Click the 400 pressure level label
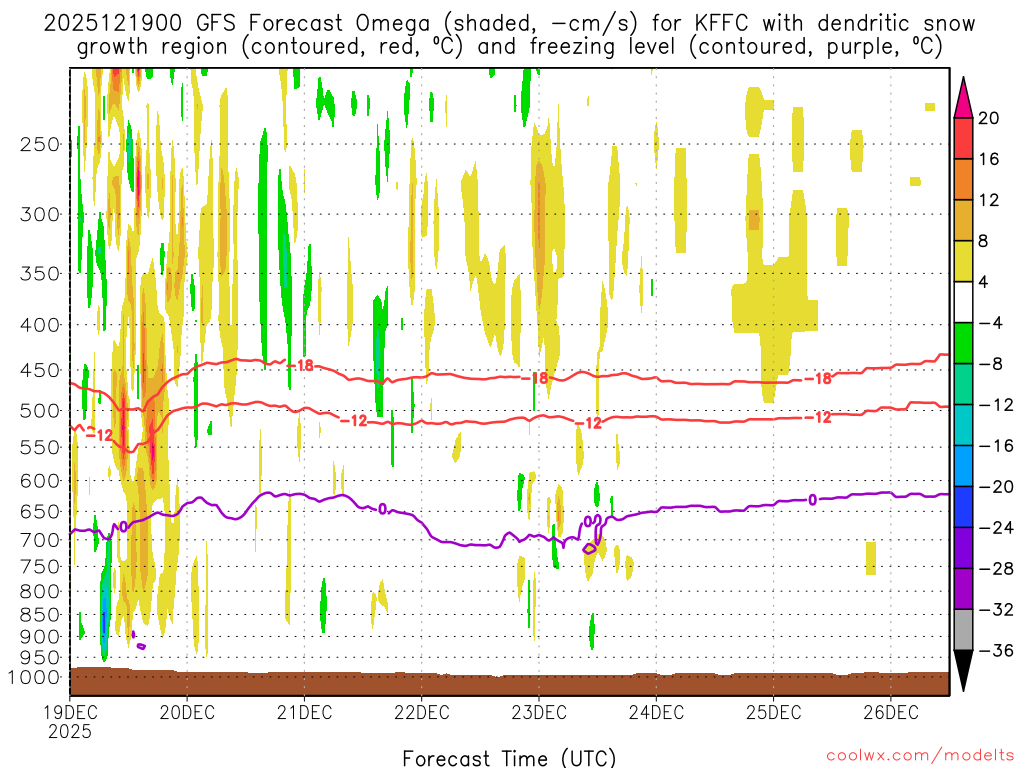The height and width of the screenshot is (768, 1024). [x=40, y=325]
